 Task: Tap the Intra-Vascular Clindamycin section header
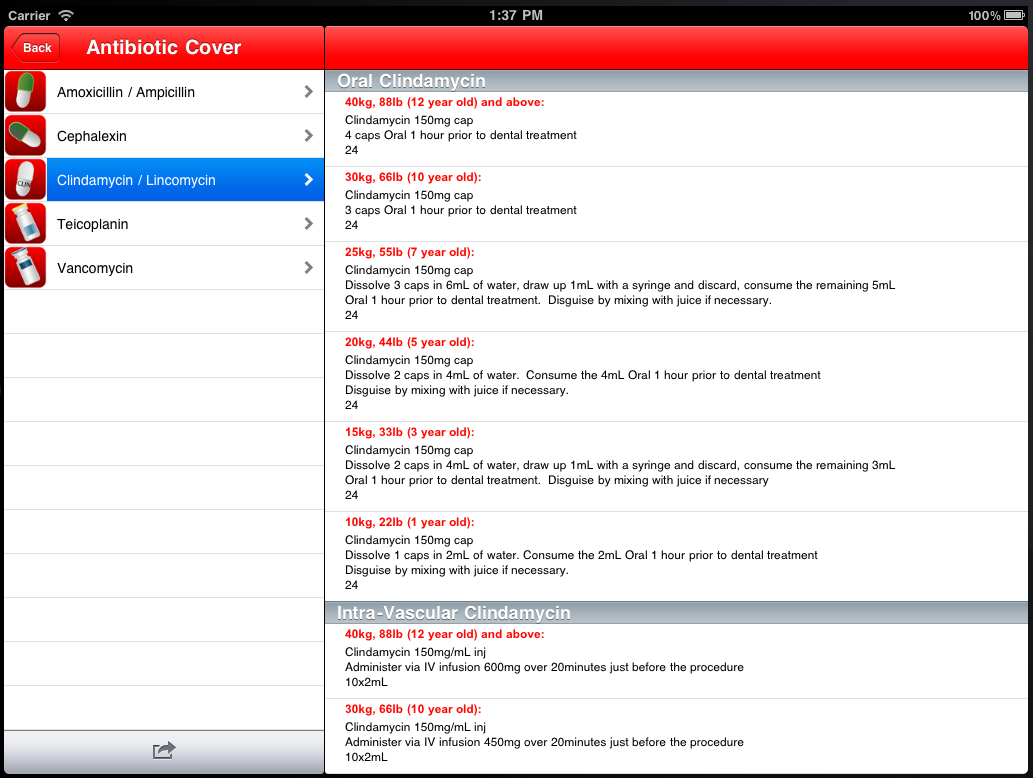676,613
